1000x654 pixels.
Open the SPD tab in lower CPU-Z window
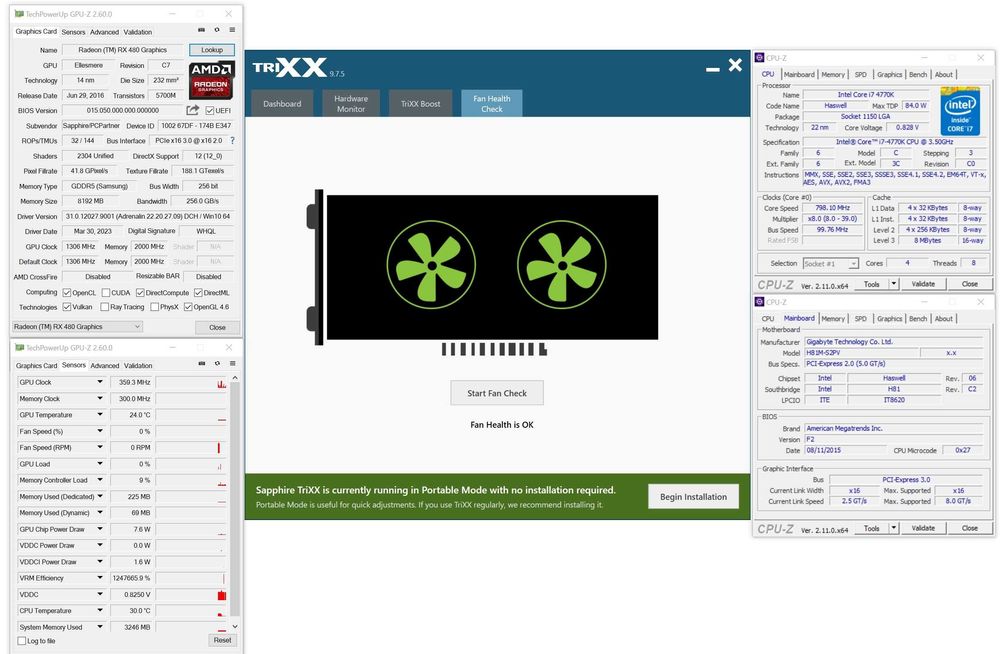(860, 318)
